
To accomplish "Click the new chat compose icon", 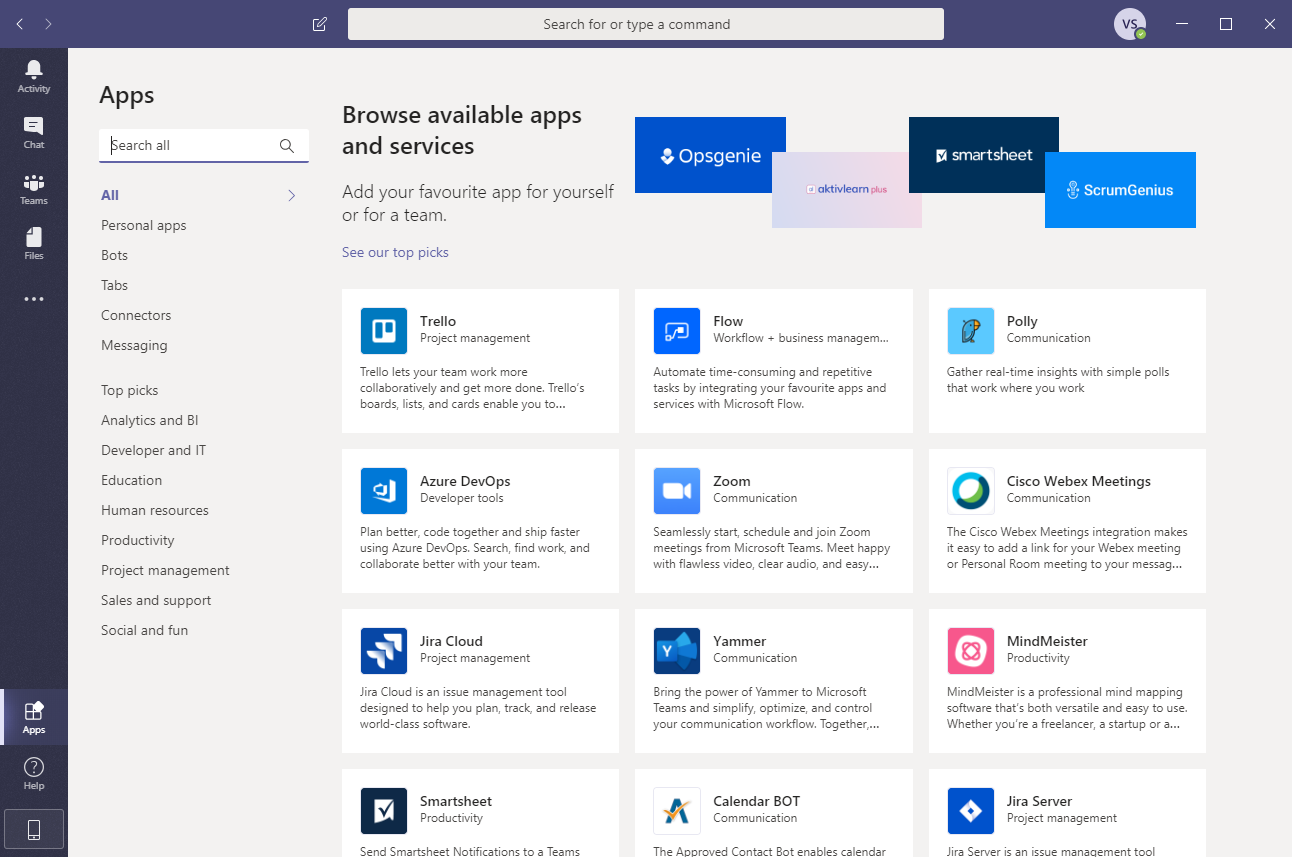I will pos(320,24).
